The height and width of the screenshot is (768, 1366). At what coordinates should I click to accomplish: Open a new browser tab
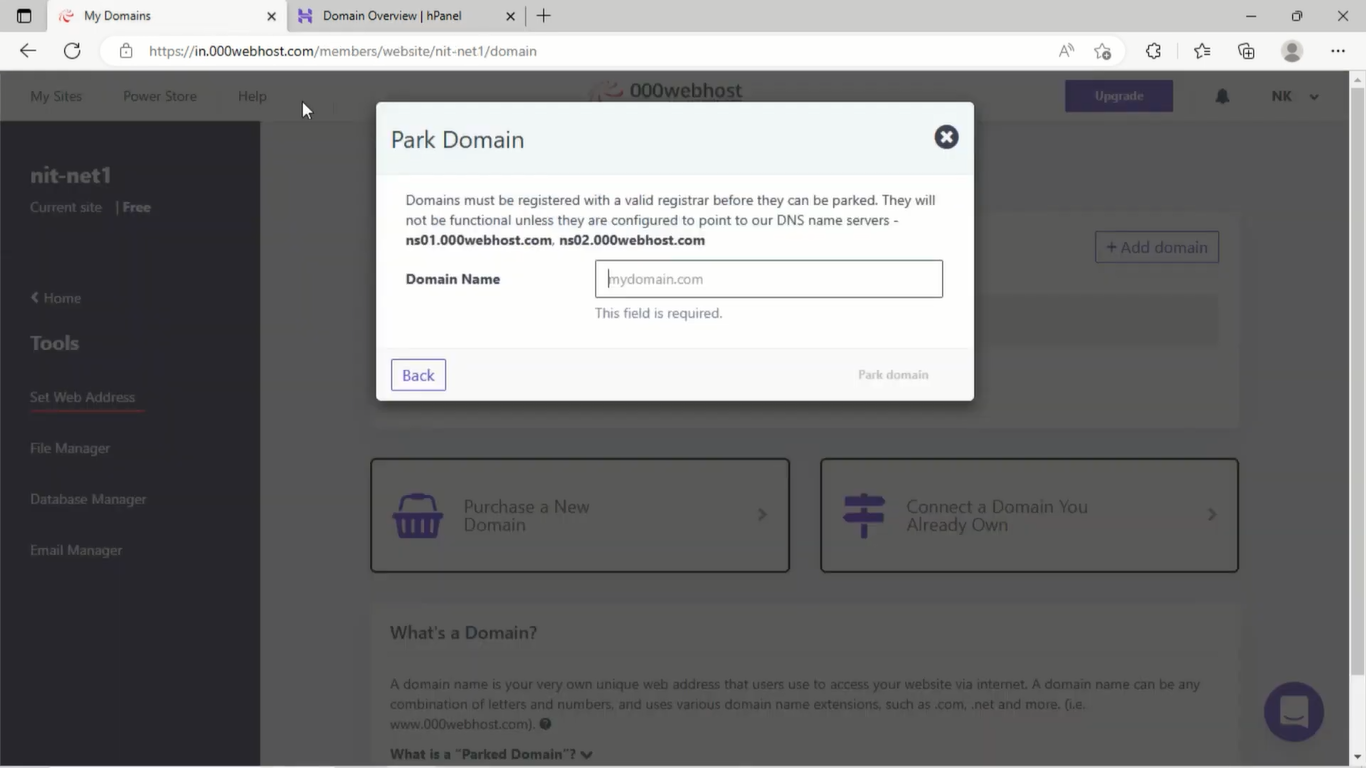tap(543, 16)
